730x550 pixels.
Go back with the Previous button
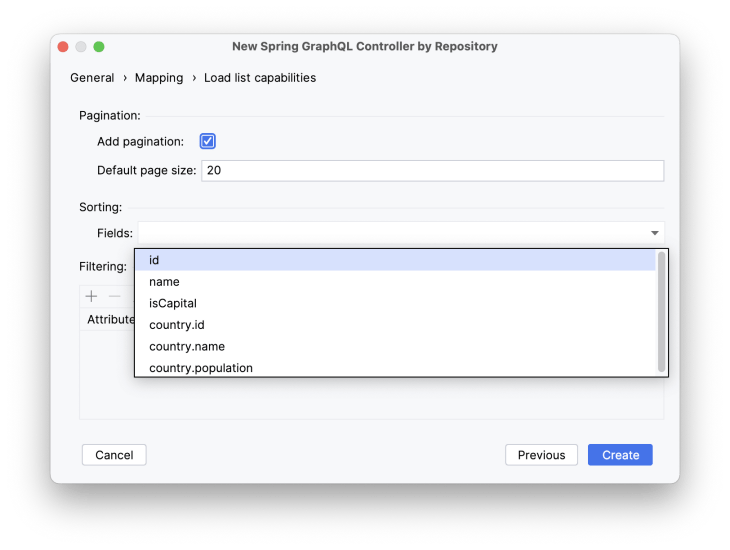(541, 455)
